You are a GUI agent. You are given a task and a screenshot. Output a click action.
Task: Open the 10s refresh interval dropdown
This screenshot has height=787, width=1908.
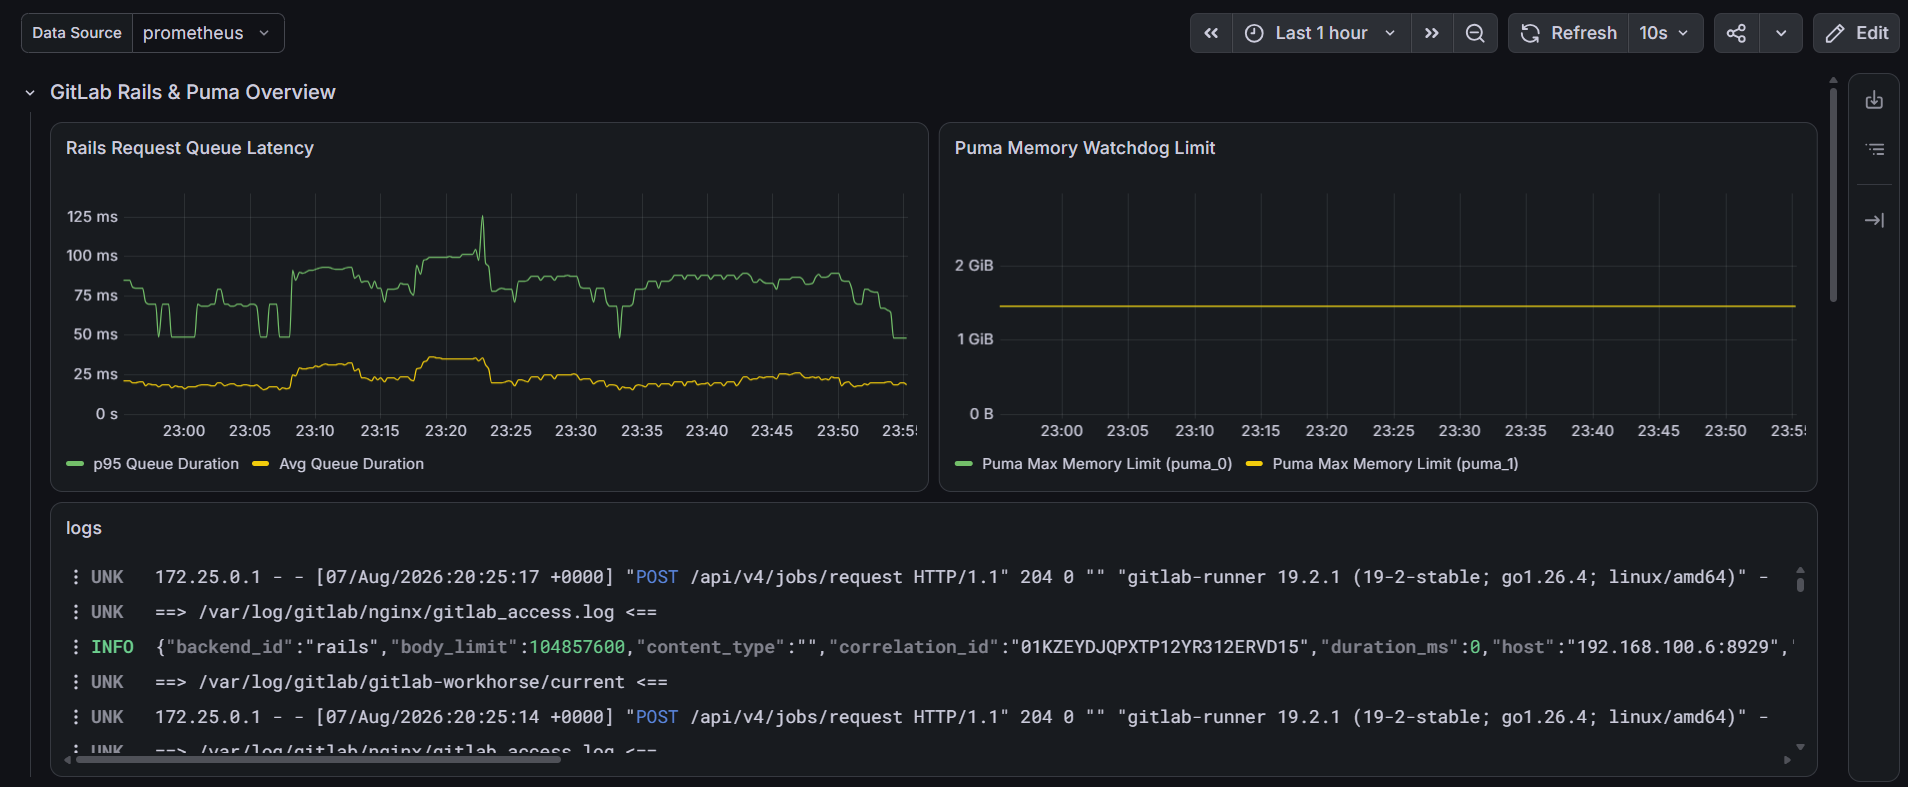(1665, 33)
